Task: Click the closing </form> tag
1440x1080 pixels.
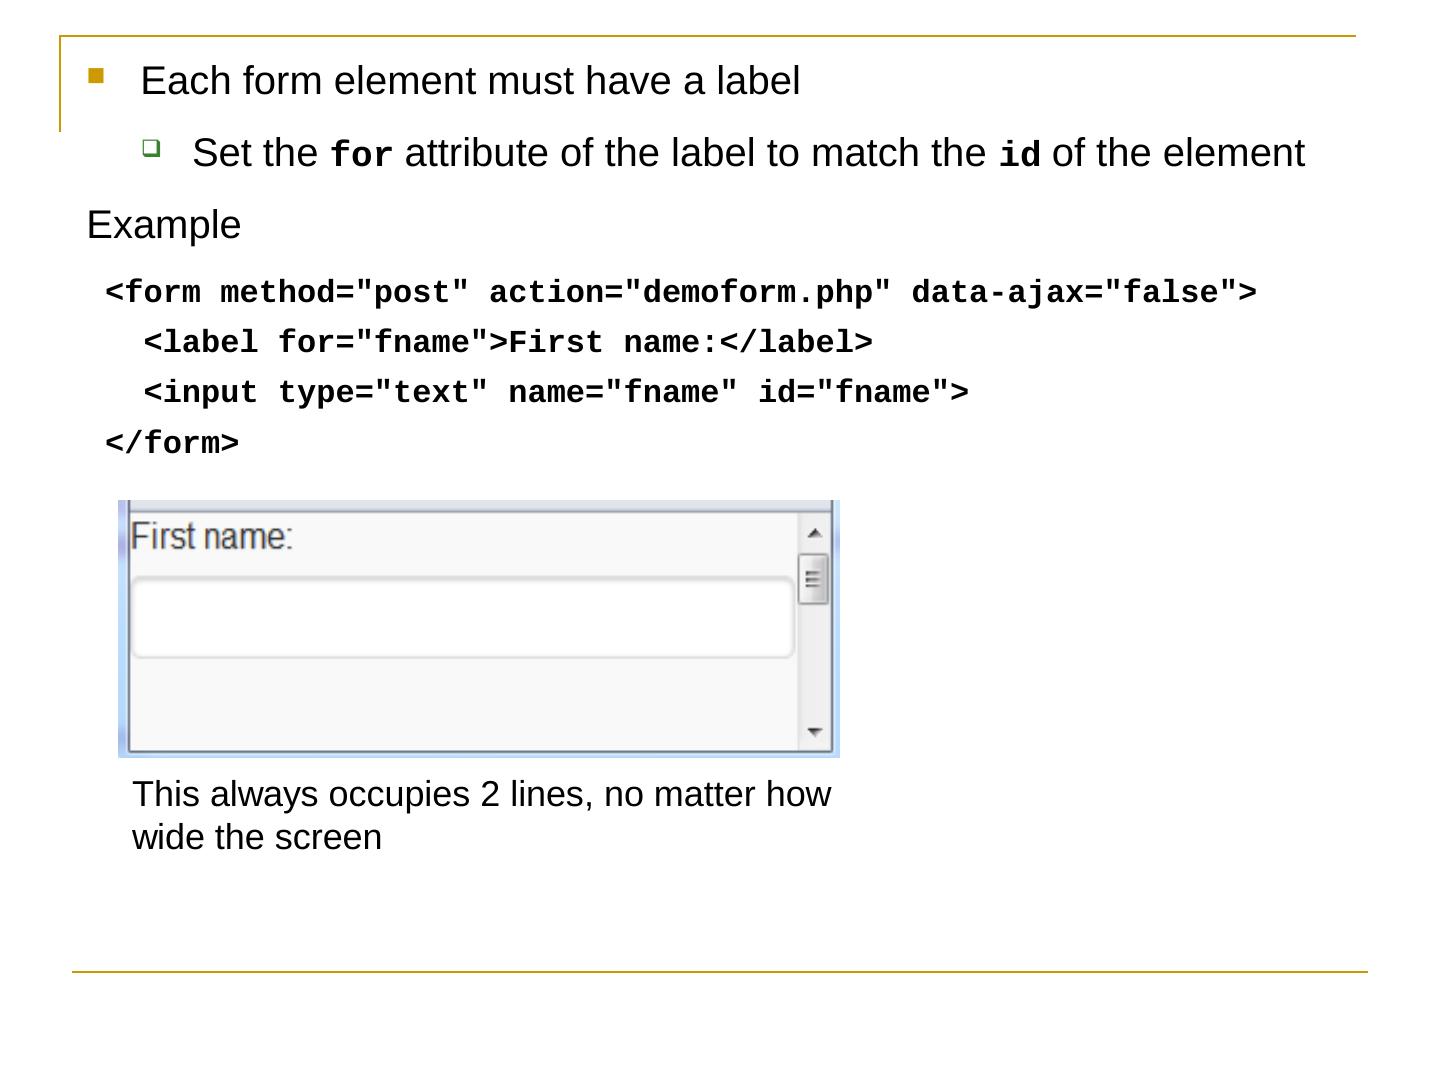Action: pyautogui.click(x=172, y=443)
